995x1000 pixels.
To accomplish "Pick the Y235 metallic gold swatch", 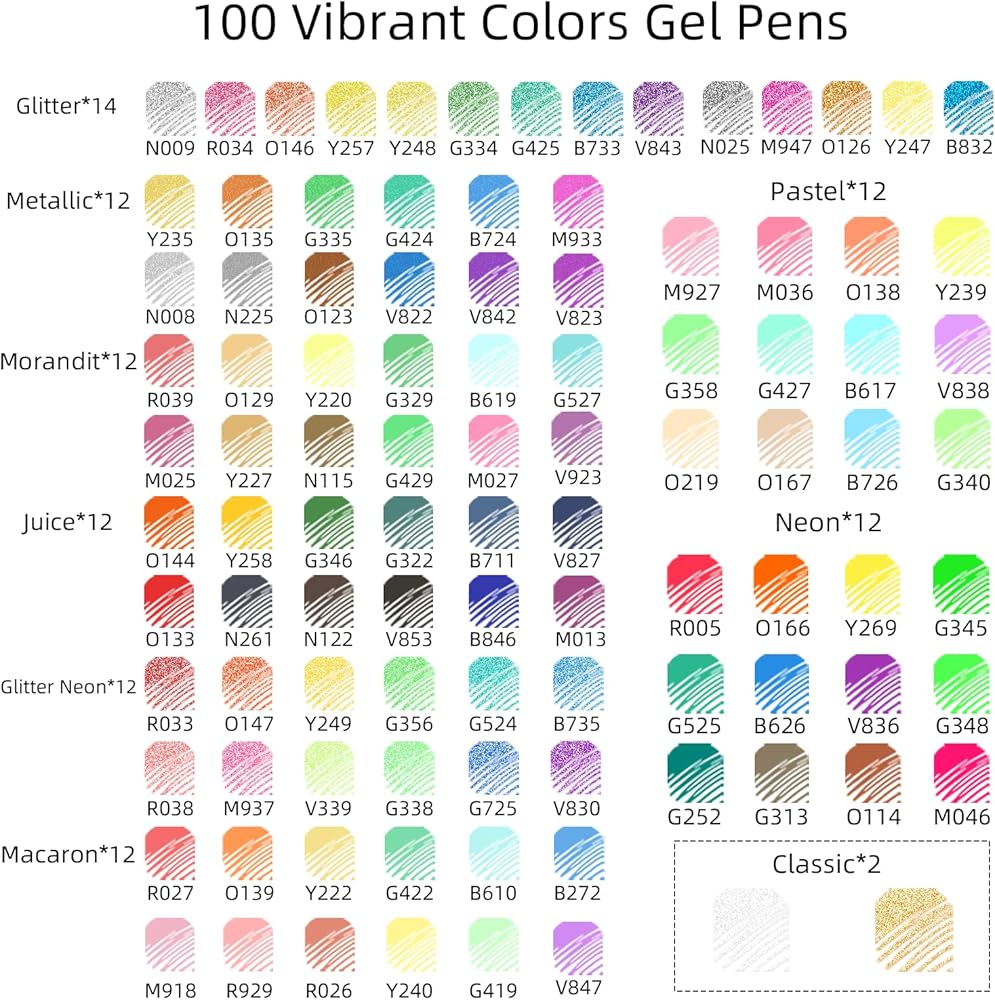I will click(170, 202).
